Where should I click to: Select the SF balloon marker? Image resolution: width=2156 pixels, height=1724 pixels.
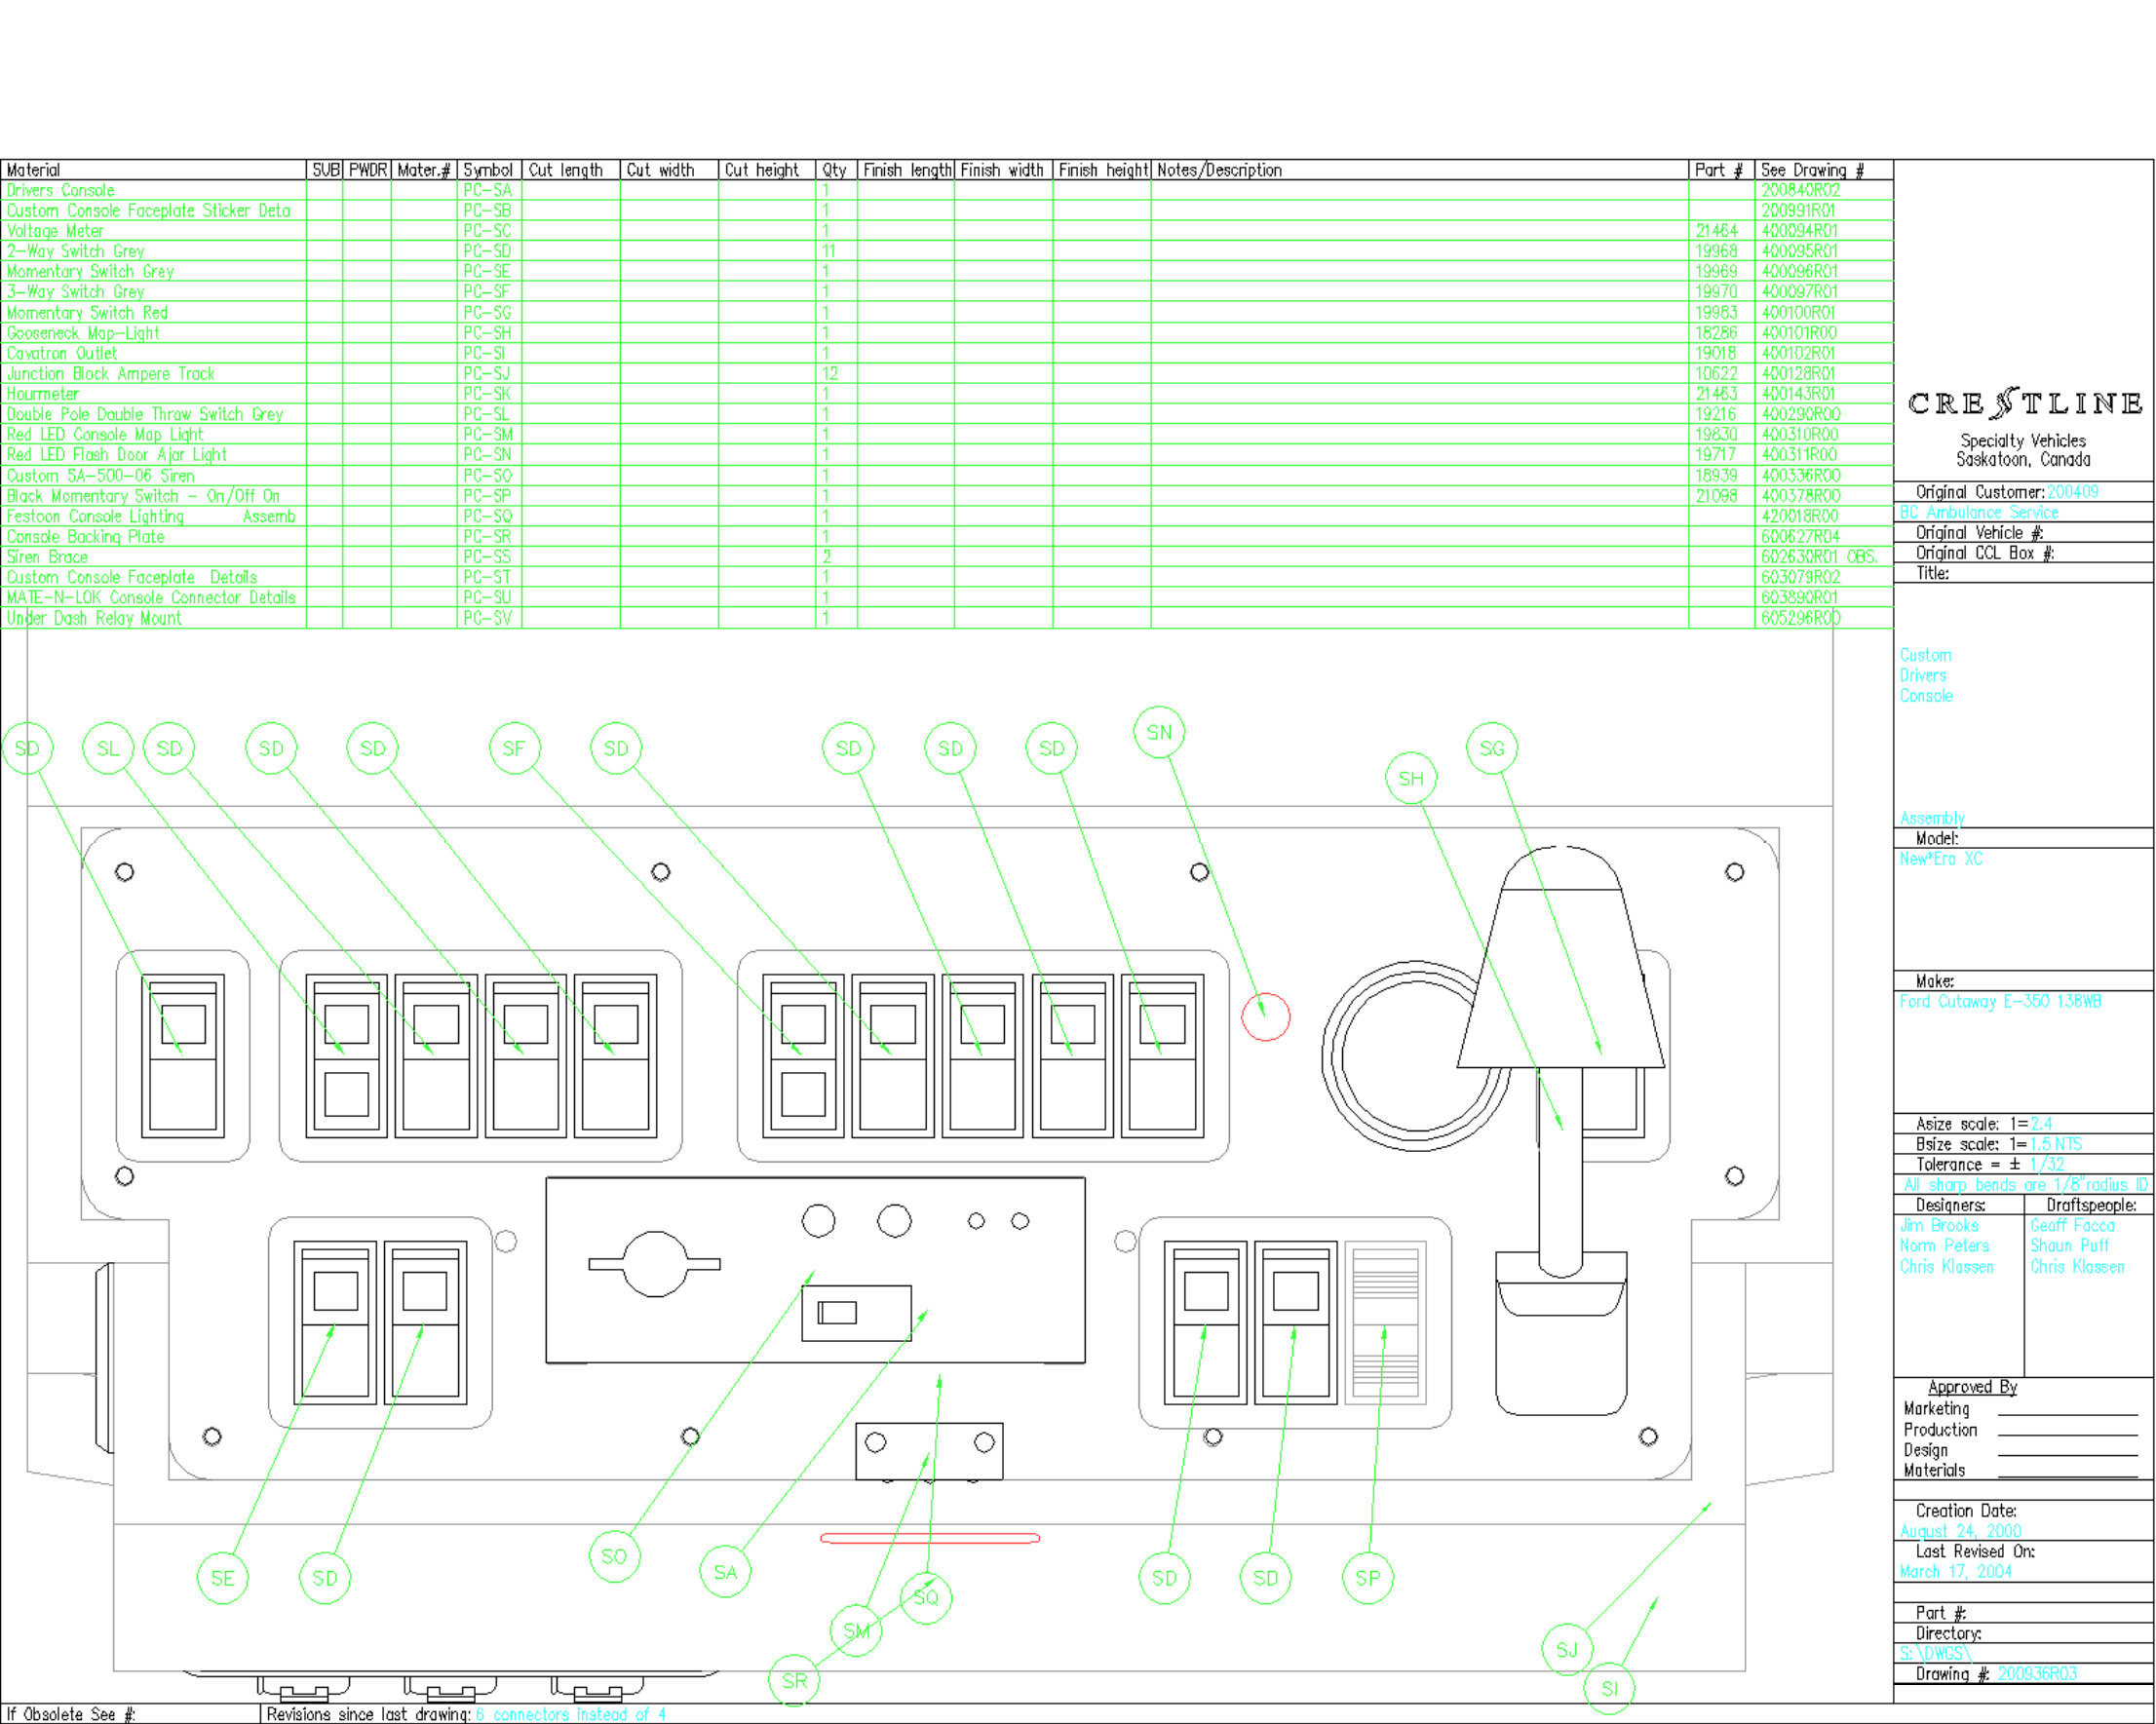pyautogui.click(x=514, y=748)
